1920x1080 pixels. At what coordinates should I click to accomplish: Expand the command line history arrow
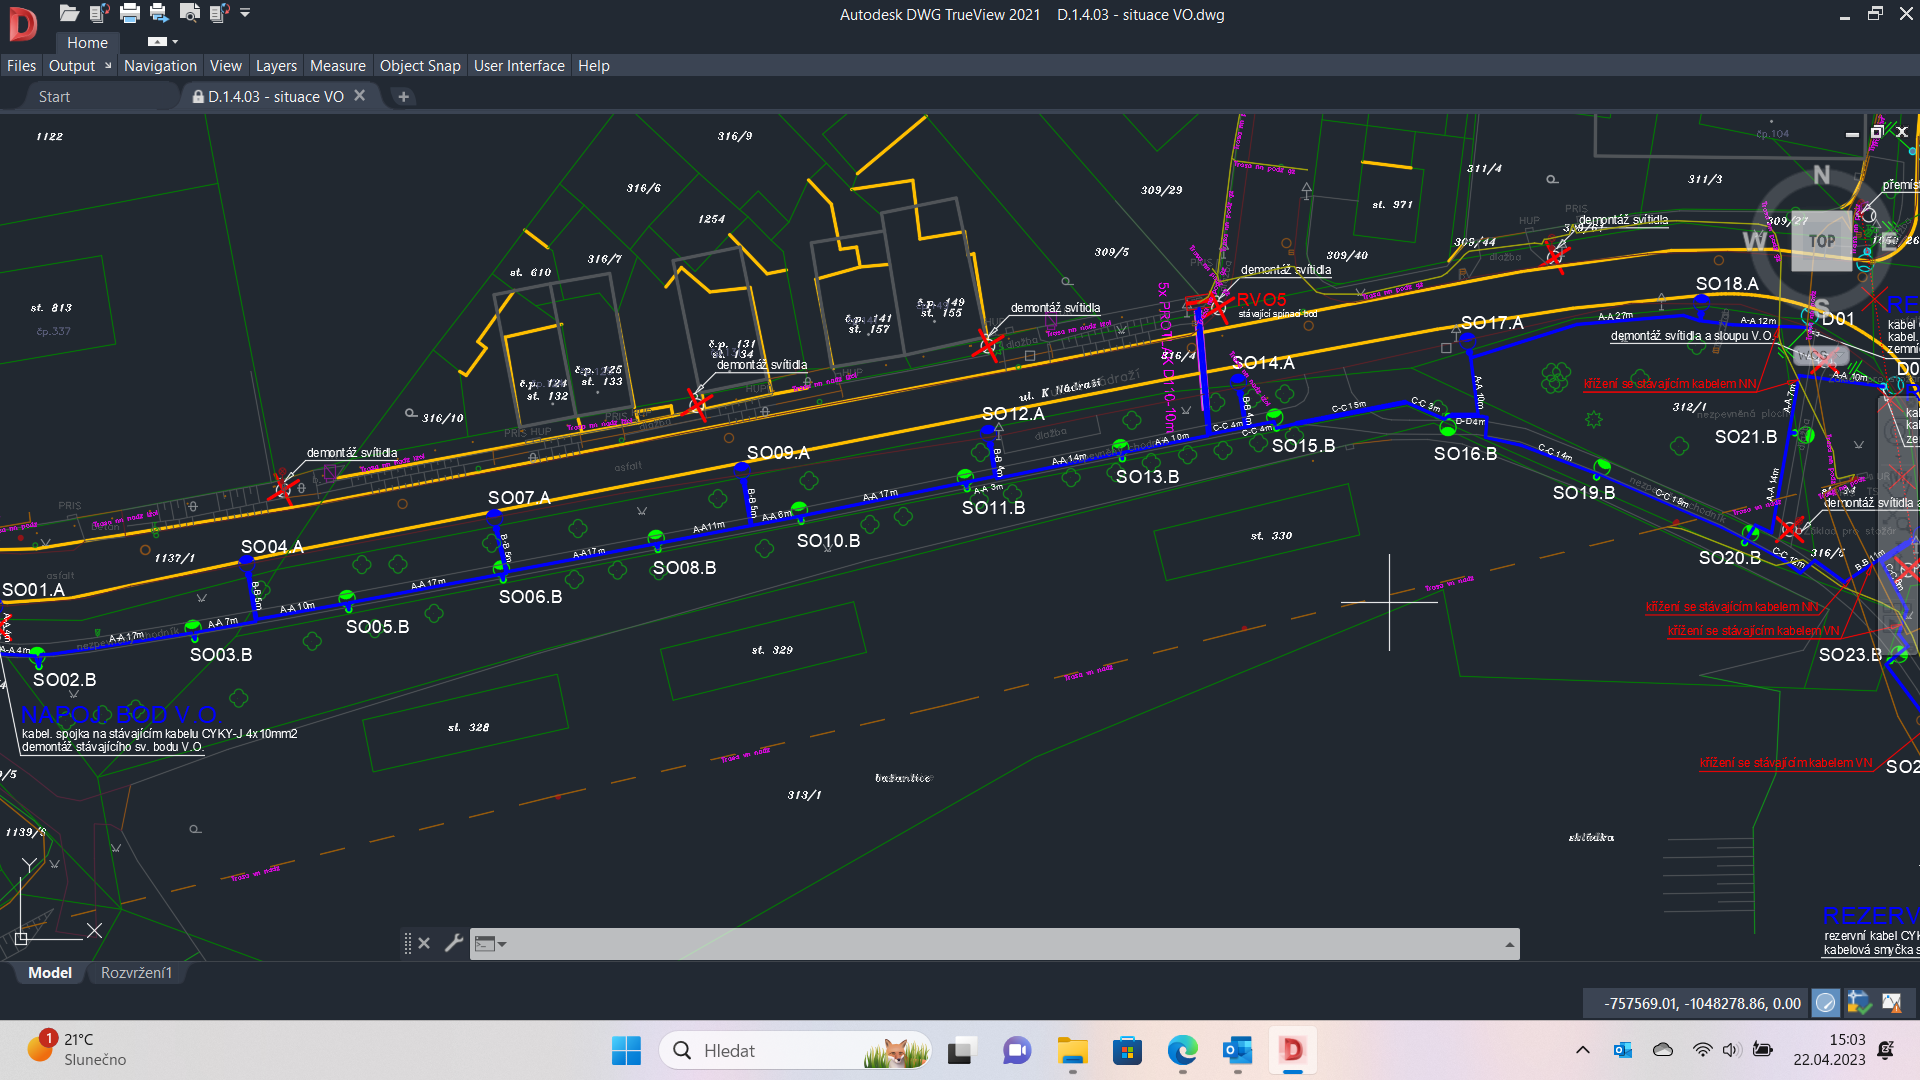coord(1510,944)
